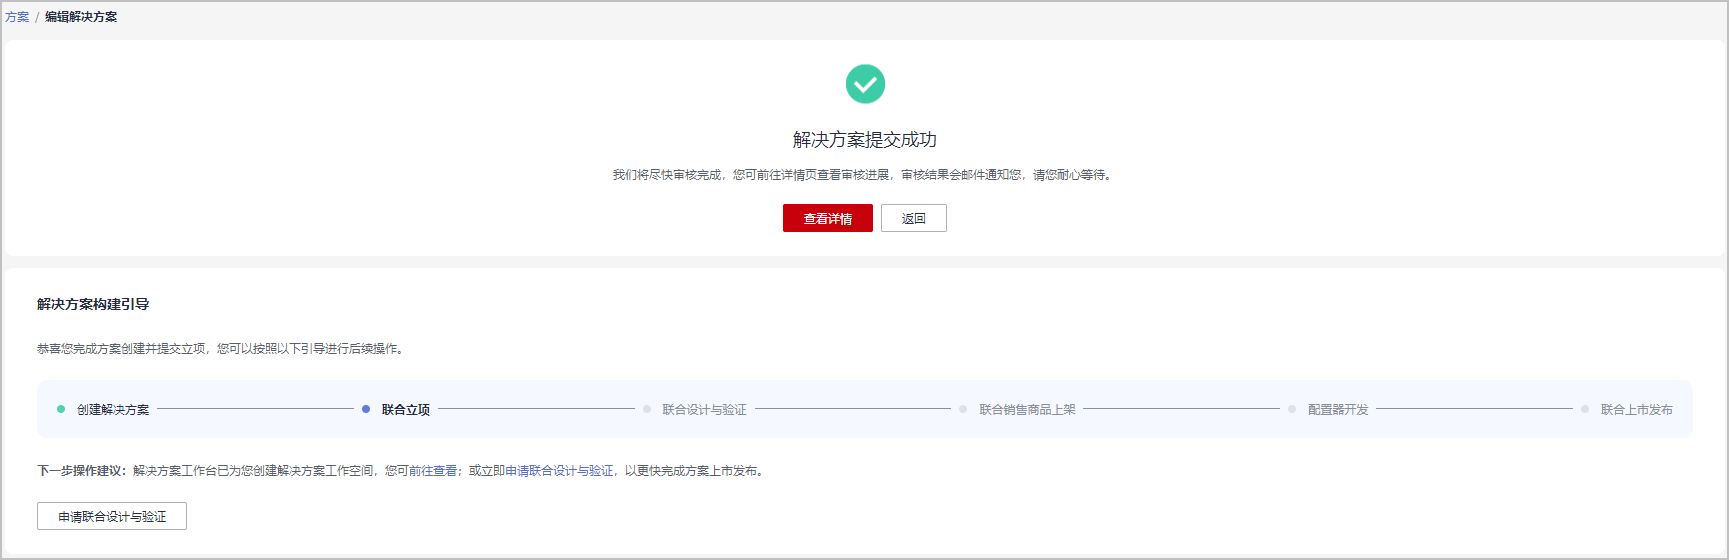Click the outlined 申请联合设计与验证 button at the bottom
This screenshot has height=560, width=1729.
tap(112, 516)
